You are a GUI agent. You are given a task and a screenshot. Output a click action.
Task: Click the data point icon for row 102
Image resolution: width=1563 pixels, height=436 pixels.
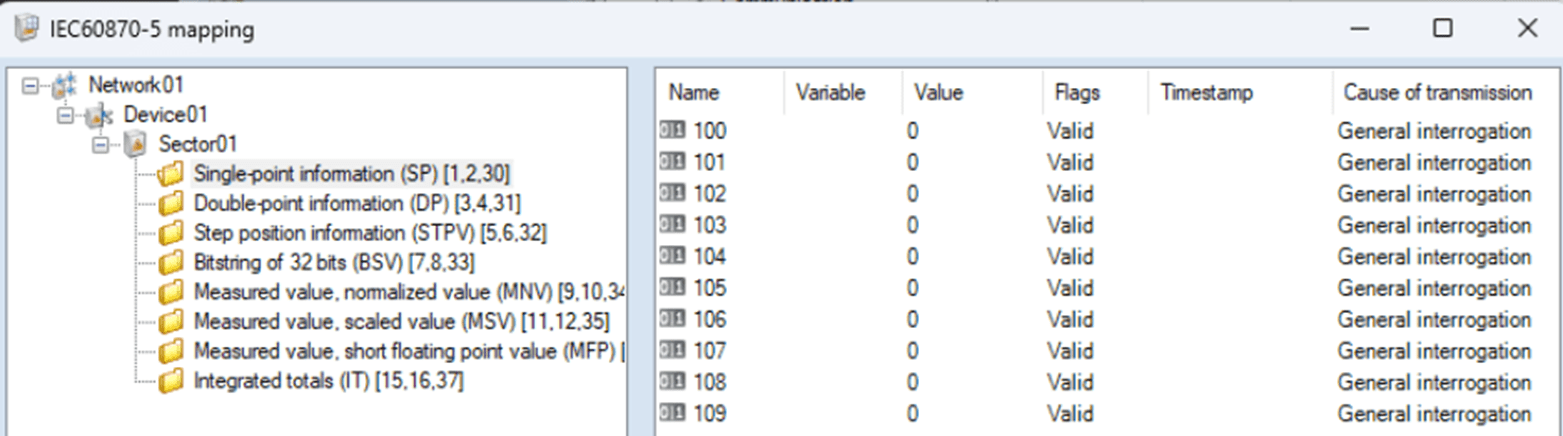[672, 193]
